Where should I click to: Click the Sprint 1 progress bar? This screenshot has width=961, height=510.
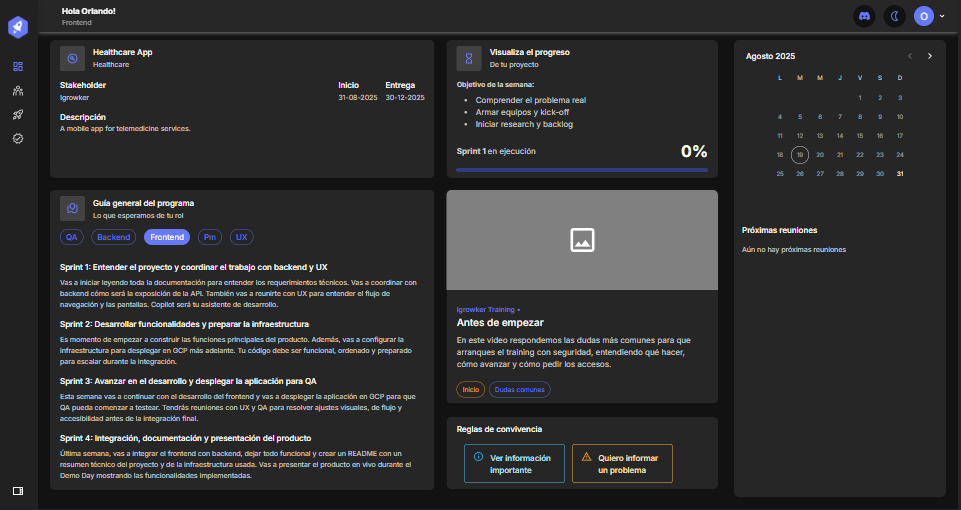point(582,170)
